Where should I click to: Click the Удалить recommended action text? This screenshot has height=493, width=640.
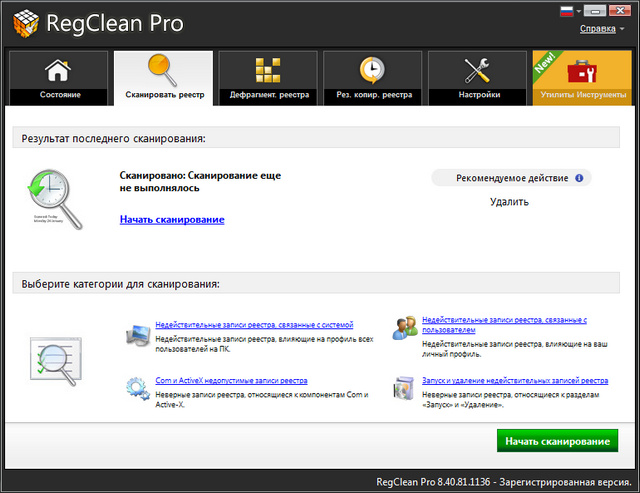click(509, 202)
